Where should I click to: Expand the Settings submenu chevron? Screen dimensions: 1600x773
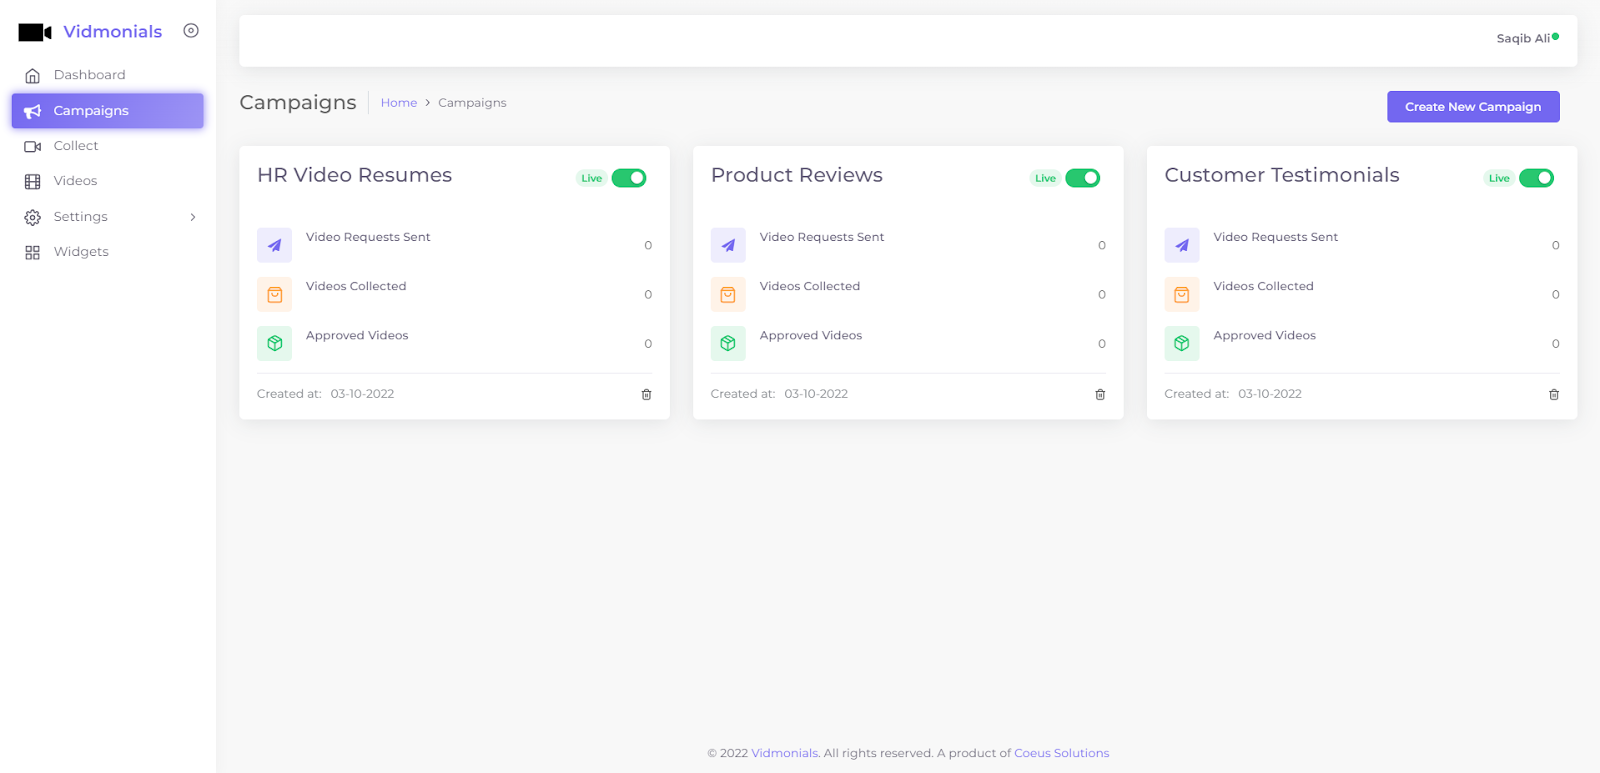tap(193, 217)
